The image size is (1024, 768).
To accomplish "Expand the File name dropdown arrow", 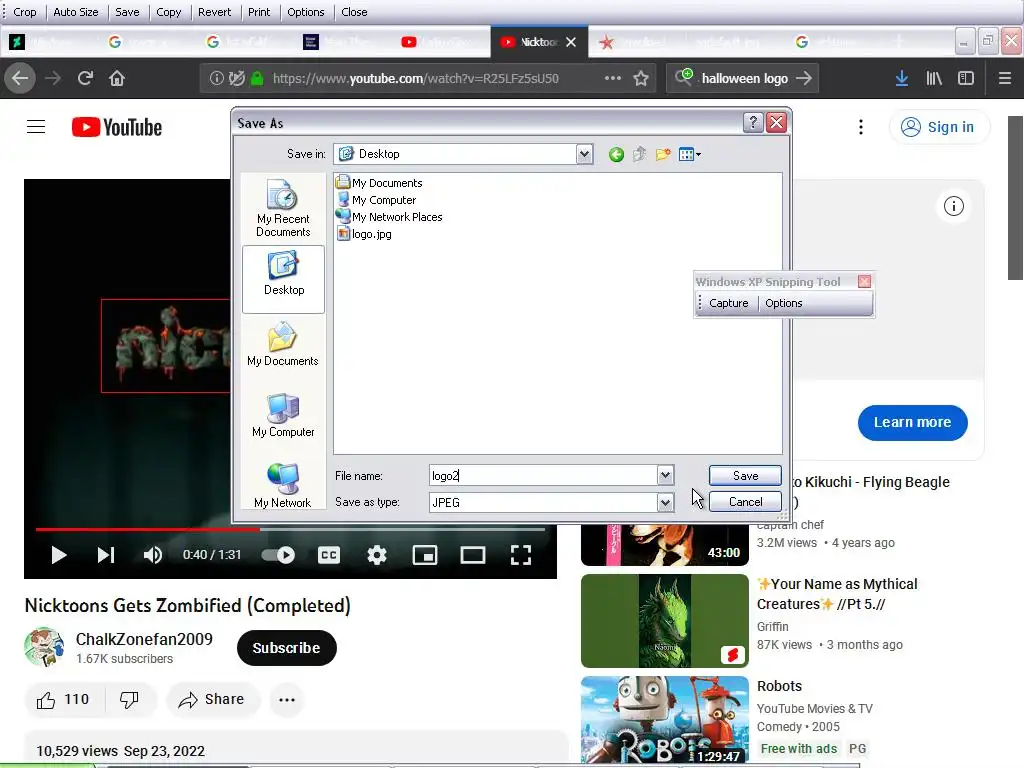I will tap(665, 475).
